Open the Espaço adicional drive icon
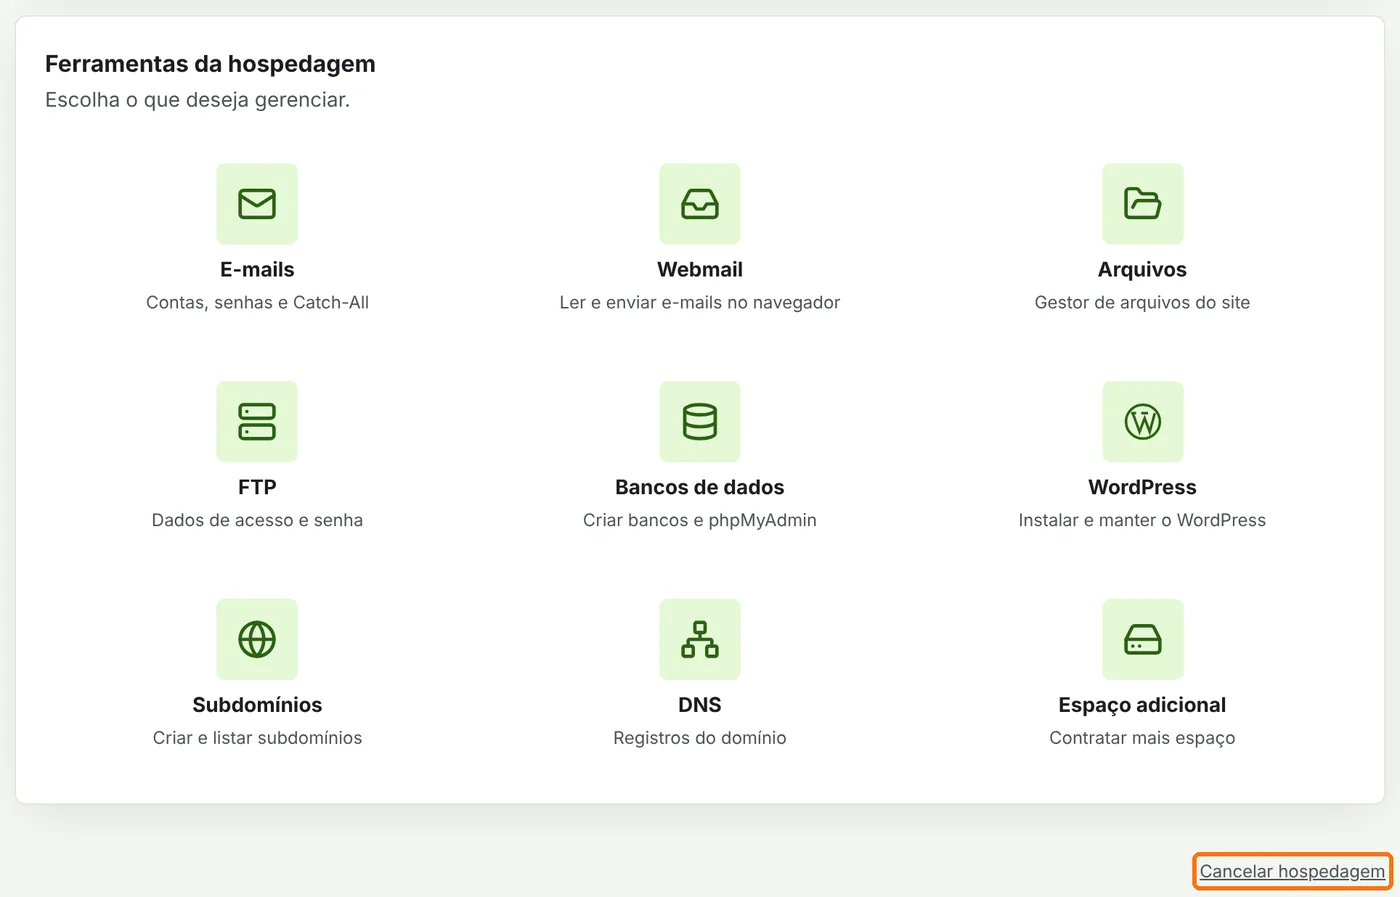Image resolution: width=1400 pixels, height=897 pixels. point(1143,640)
